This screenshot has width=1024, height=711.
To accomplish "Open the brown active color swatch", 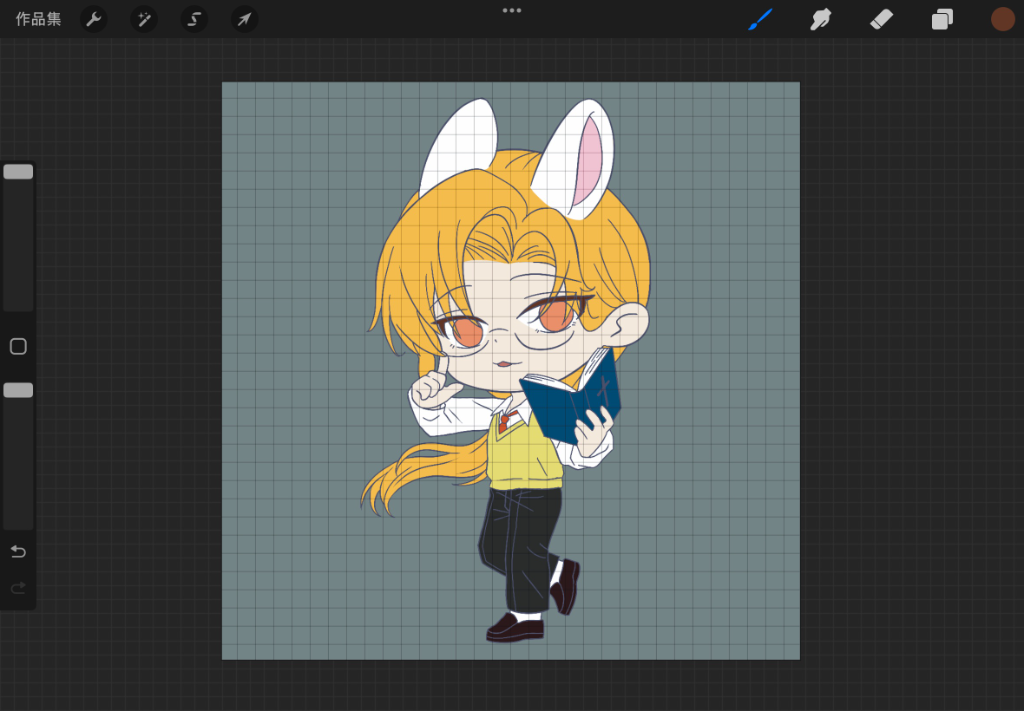I will [x=1002, y=19].
